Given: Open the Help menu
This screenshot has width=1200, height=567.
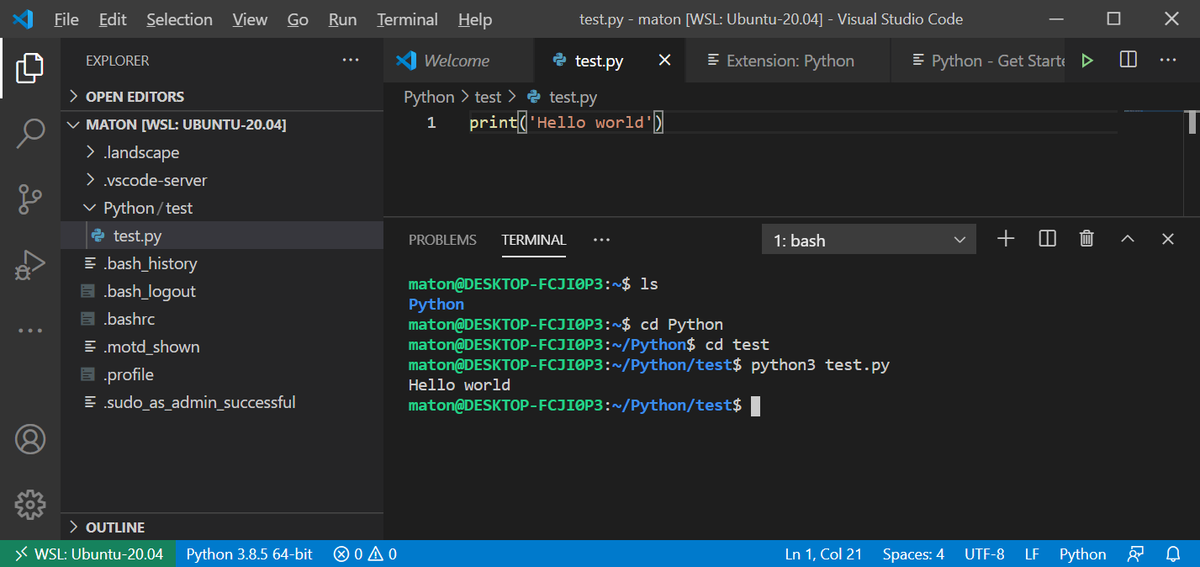Looking at the screenshot, I should [475, 19].
